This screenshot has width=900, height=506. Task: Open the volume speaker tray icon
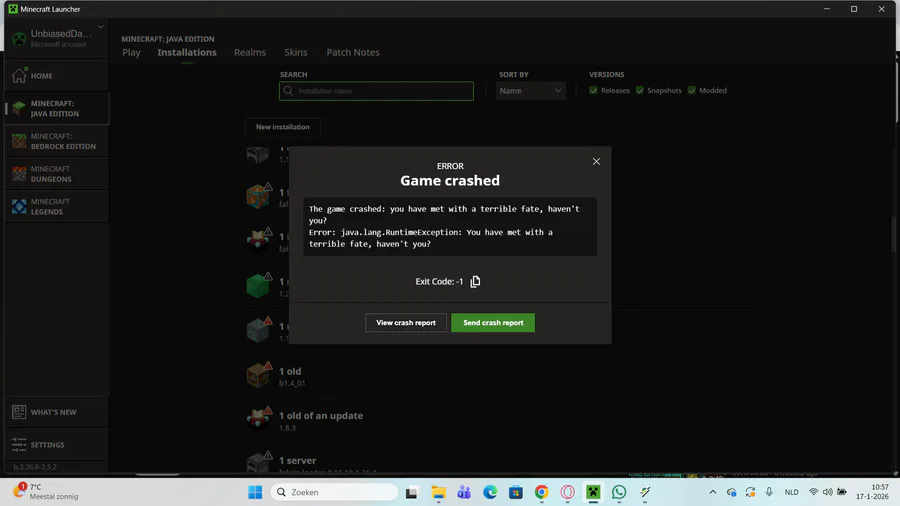click(828, 492)
